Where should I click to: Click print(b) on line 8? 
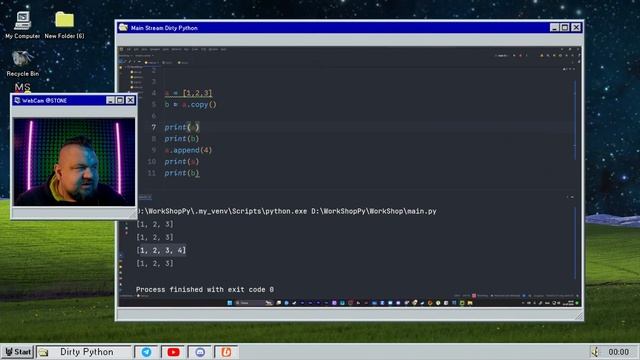[x=182, y=139]
